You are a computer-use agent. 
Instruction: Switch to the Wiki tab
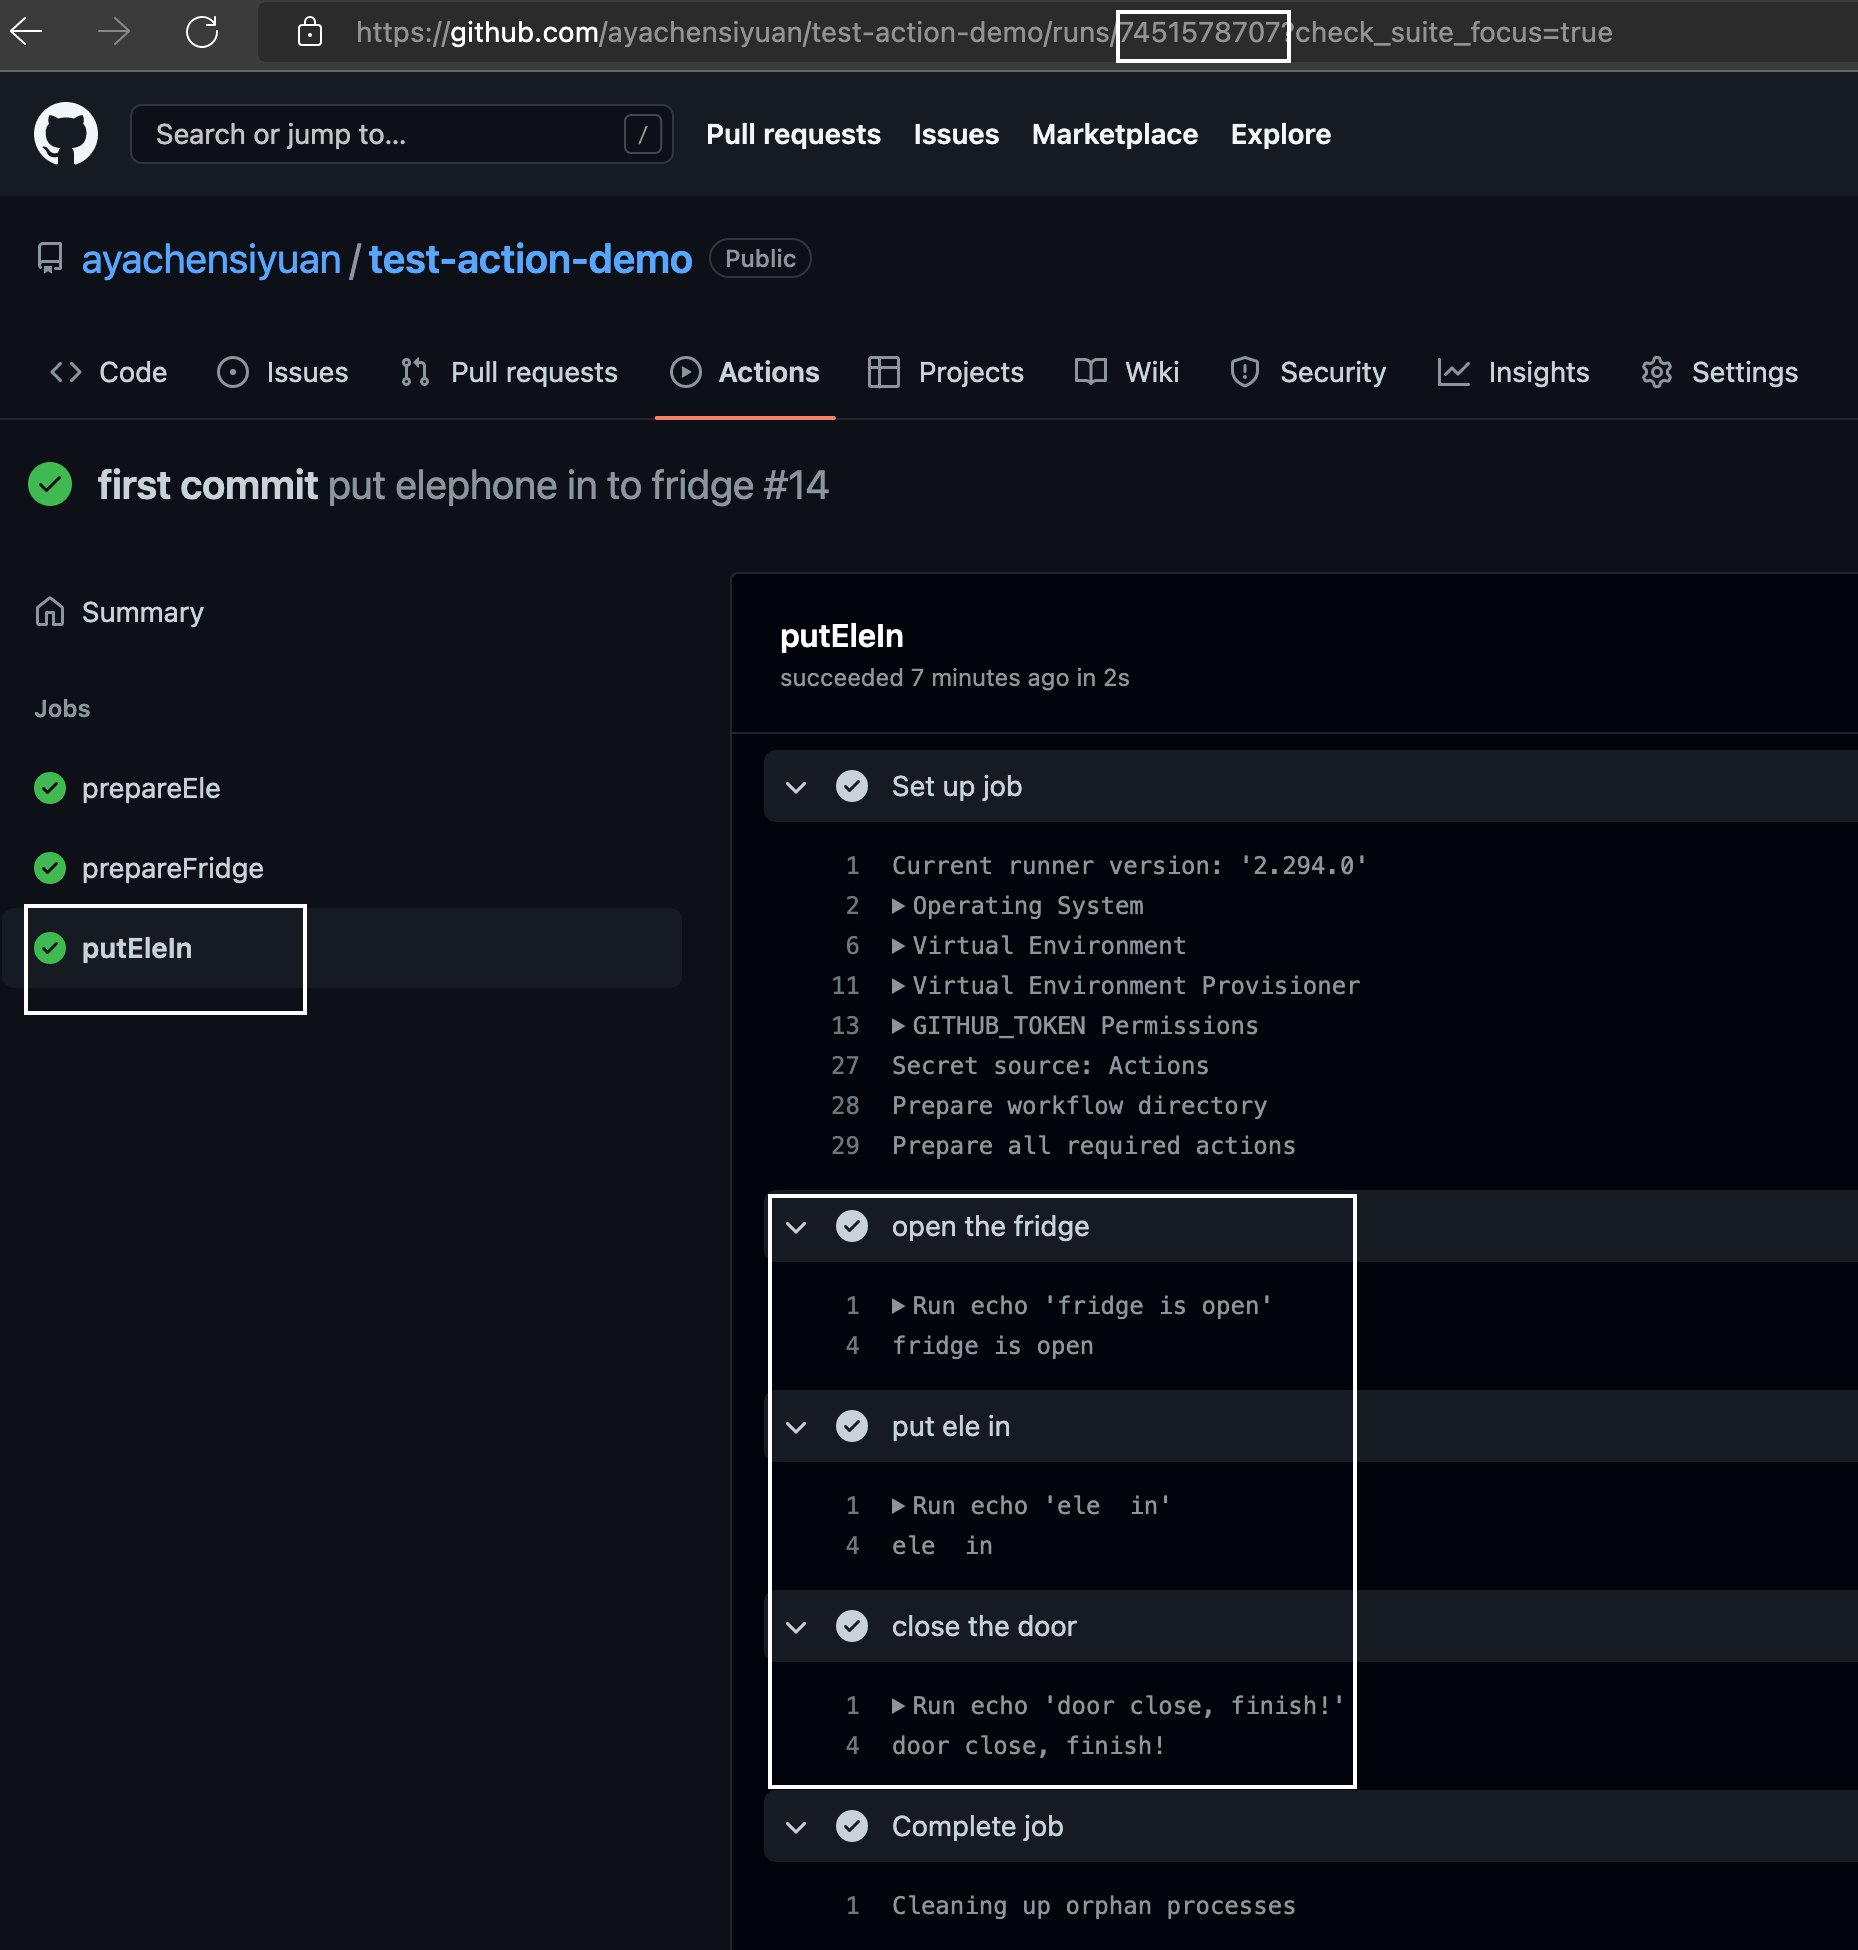pos(1127,372)
